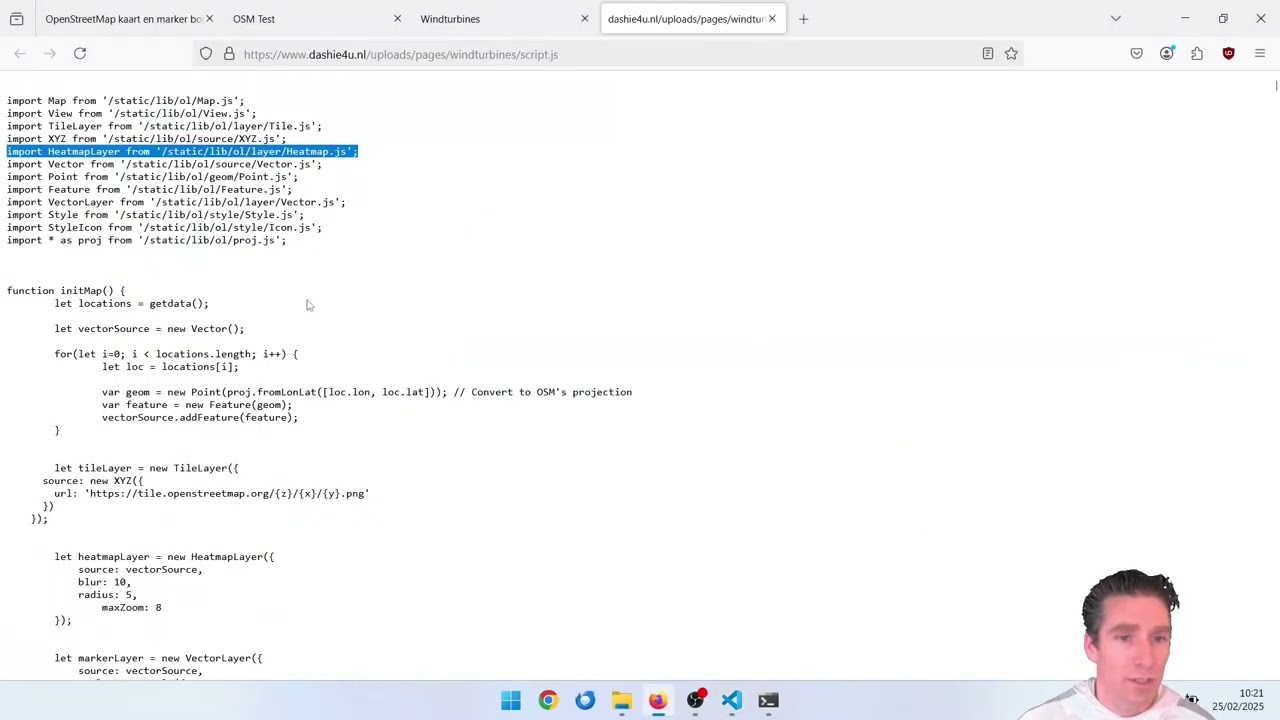Click the 'import XYZ from' line
This screenshot has width=1280, height=720.
(x=146, y=139)
